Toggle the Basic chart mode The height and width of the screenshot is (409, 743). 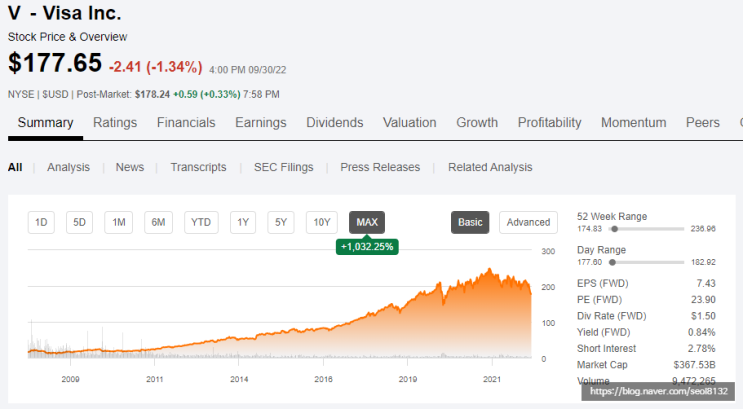point(470,222)
